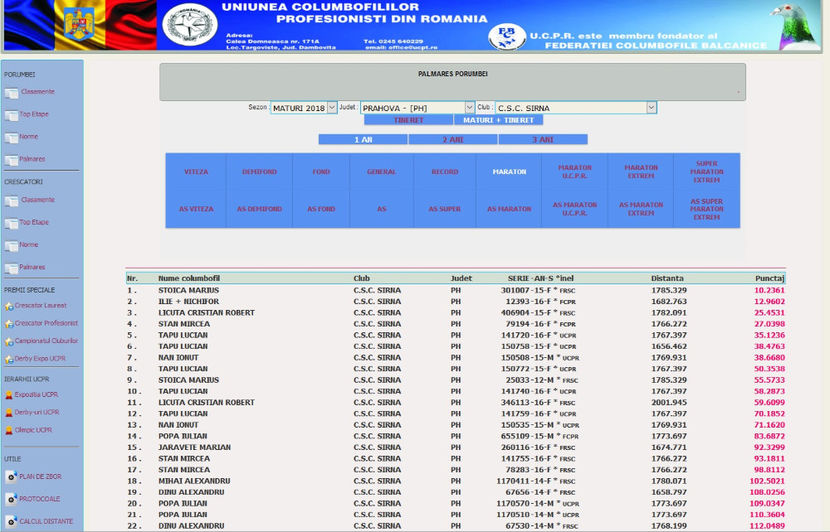This screenshot has height=532, width=830.
Task: Click the star icon beside Crescator Laureat
Action: (x=9, y=306)
